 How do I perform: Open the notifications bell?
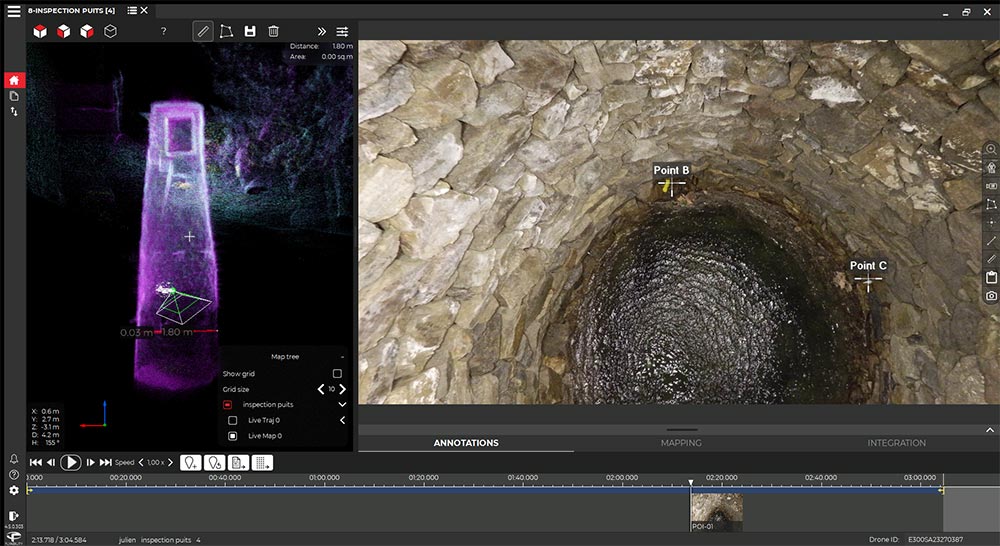click(x=14, y=459)
